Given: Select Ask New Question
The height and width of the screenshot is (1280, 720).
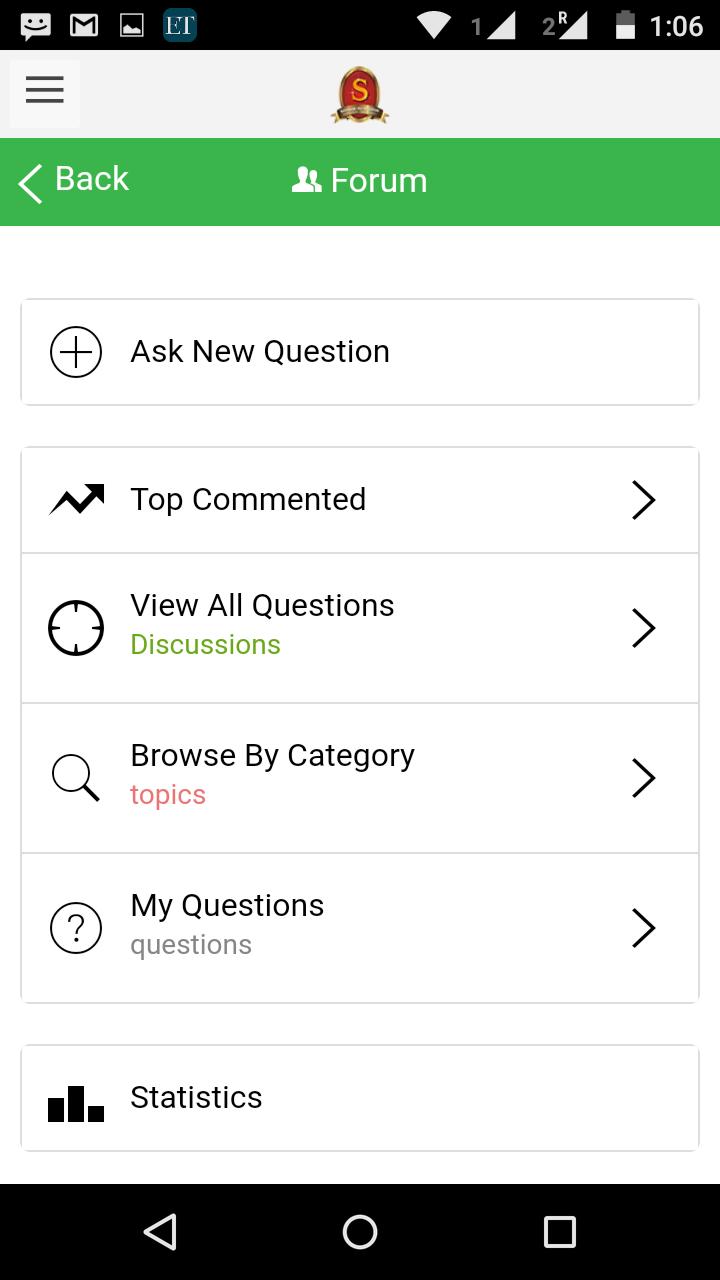Looking at the screenshot, I should (x=260, y=352).
